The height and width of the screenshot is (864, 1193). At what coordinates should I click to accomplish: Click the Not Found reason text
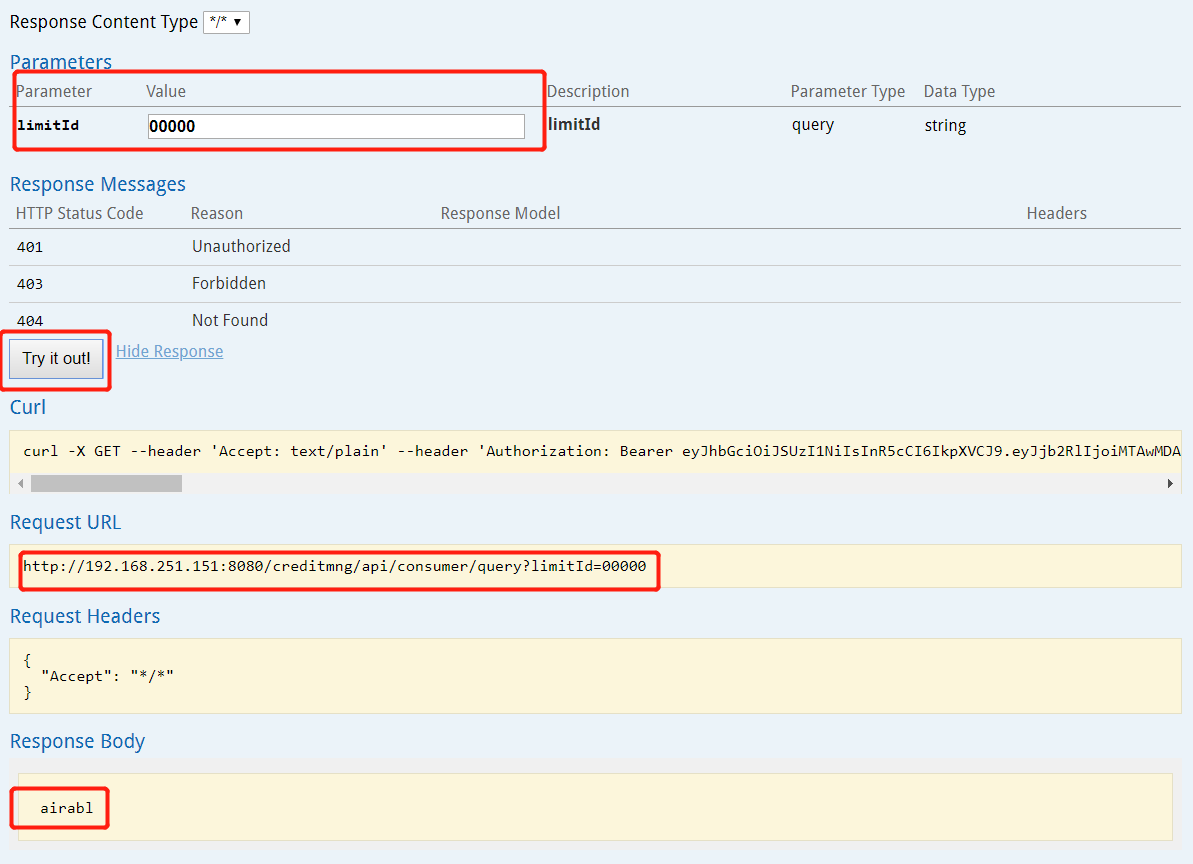230,320
